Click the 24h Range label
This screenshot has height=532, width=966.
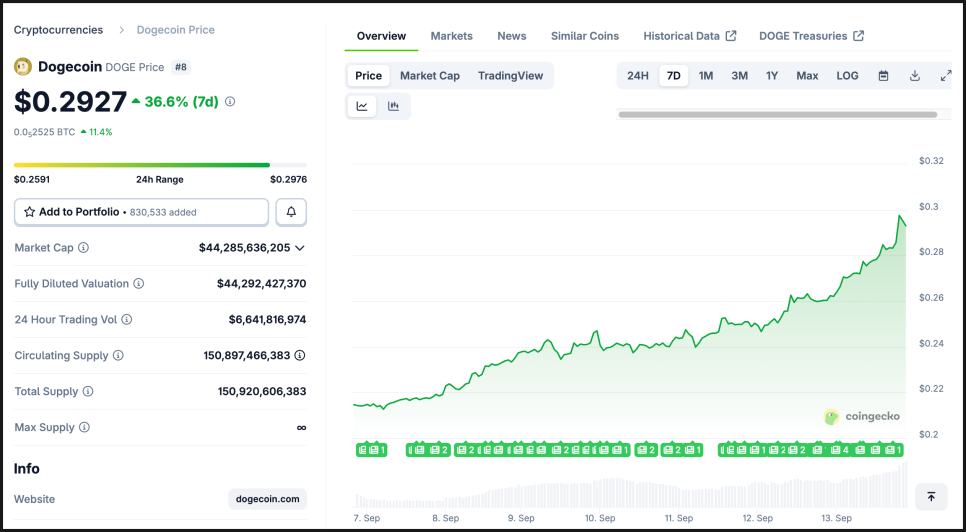160,180
